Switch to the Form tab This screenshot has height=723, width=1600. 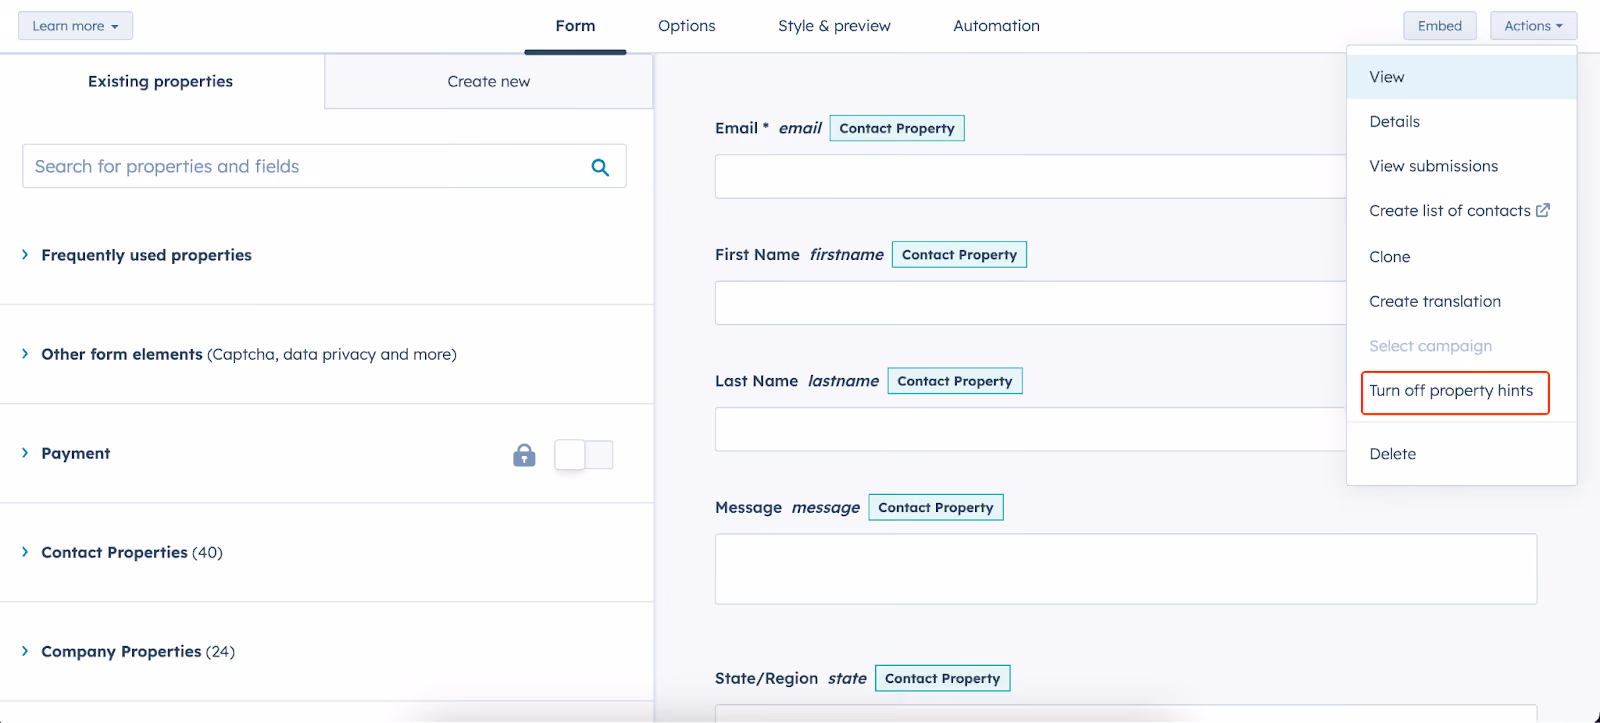(575, 26)
